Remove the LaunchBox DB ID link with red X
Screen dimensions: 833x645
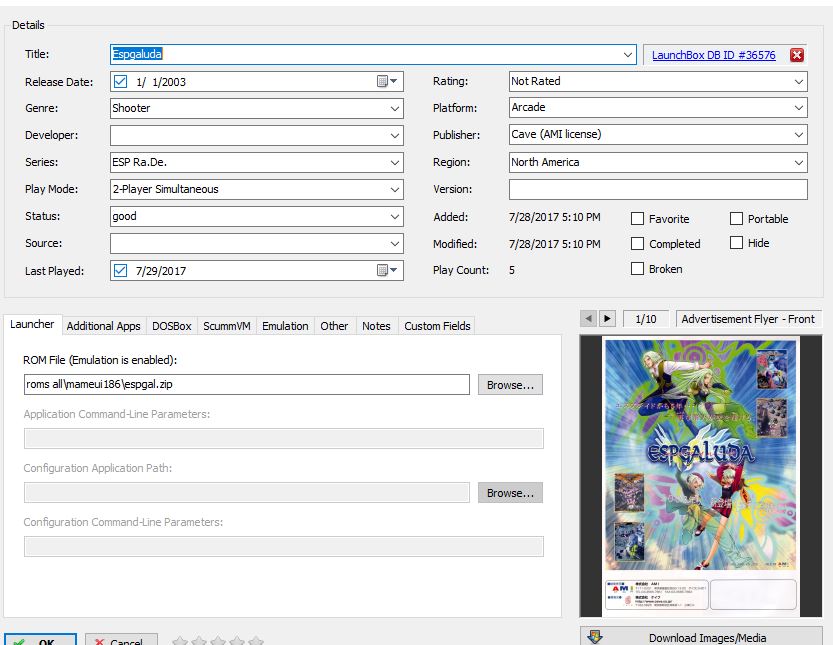click(796, 55)
